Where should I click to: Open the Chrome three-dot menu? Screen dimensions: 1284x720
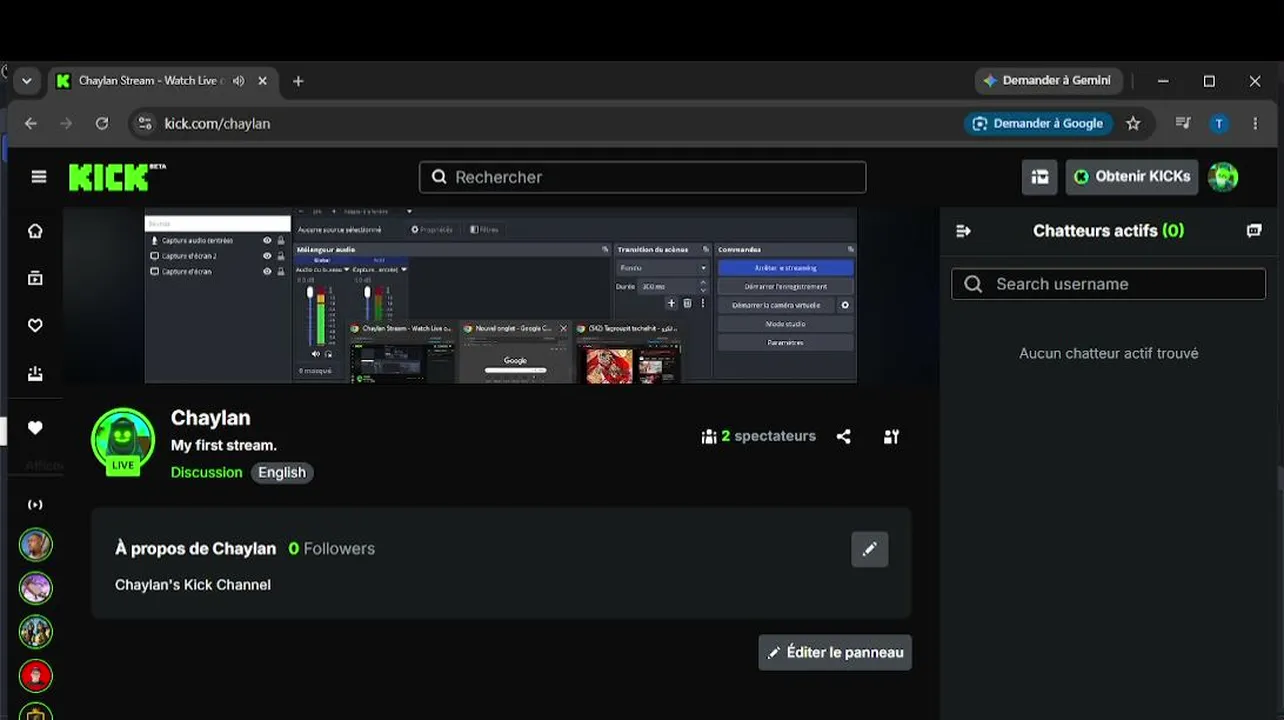point(1255,123)
